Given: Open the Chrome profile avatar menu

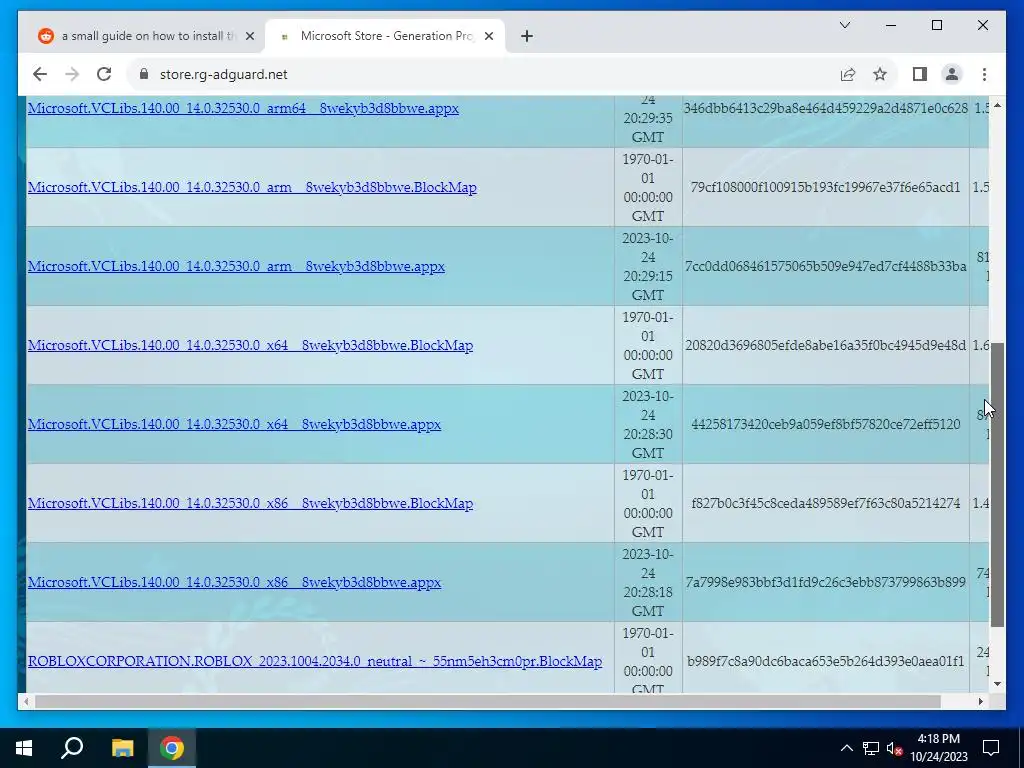Looking at the screenshot, I should pos(952,74).
